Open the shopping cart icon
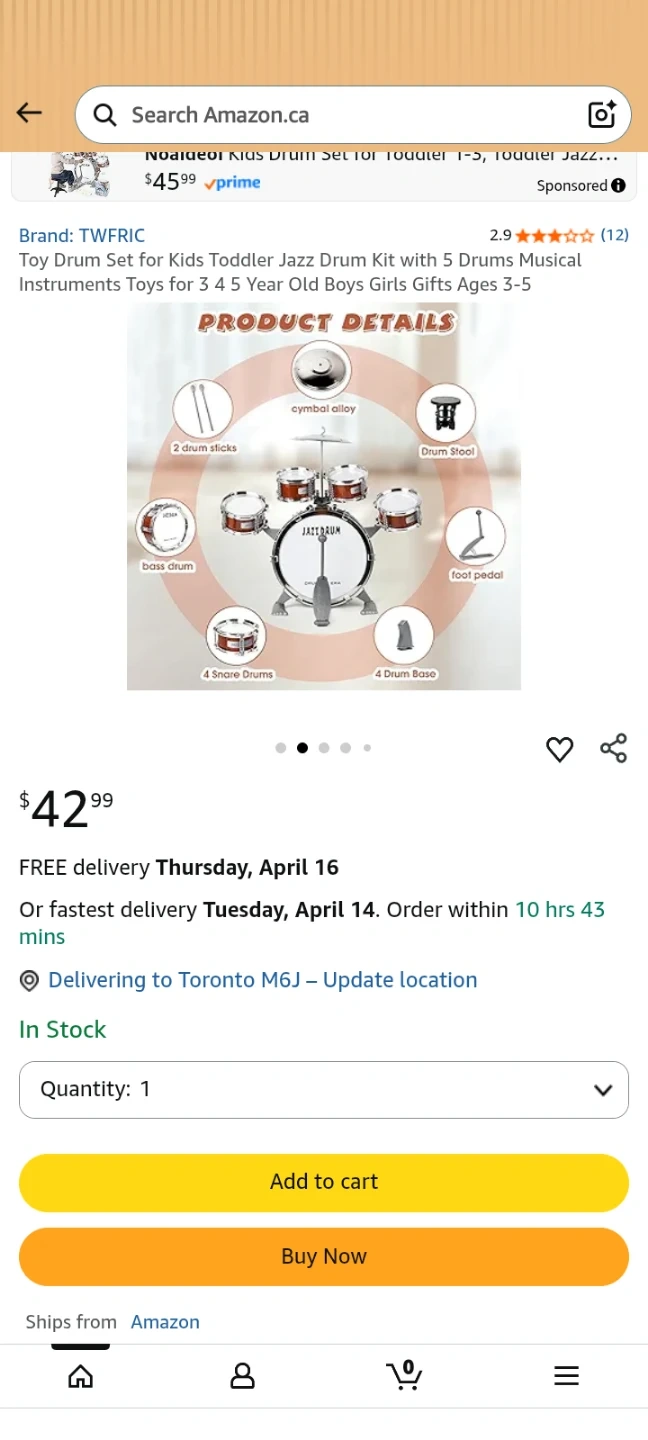648x1440 pixels. pyautogui.click(x=404, y=1375)
